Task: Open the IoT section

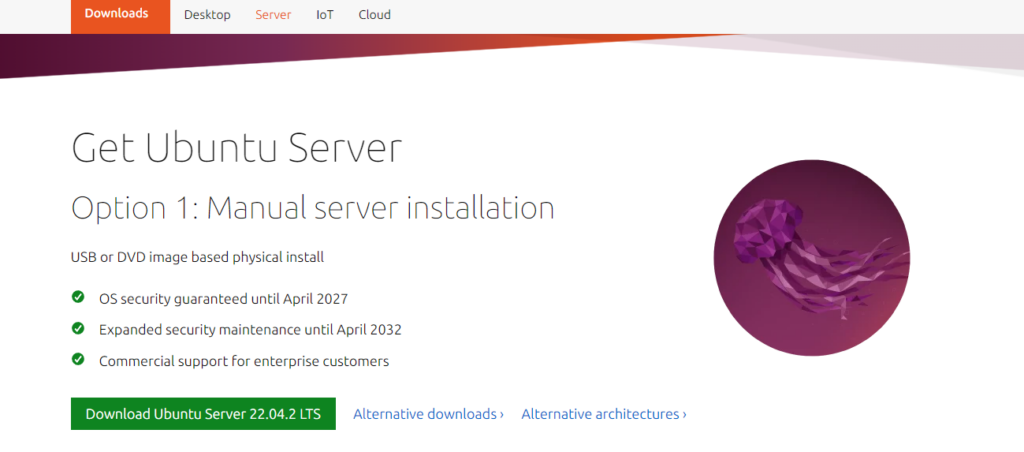Action: click(x=325, y=14)
